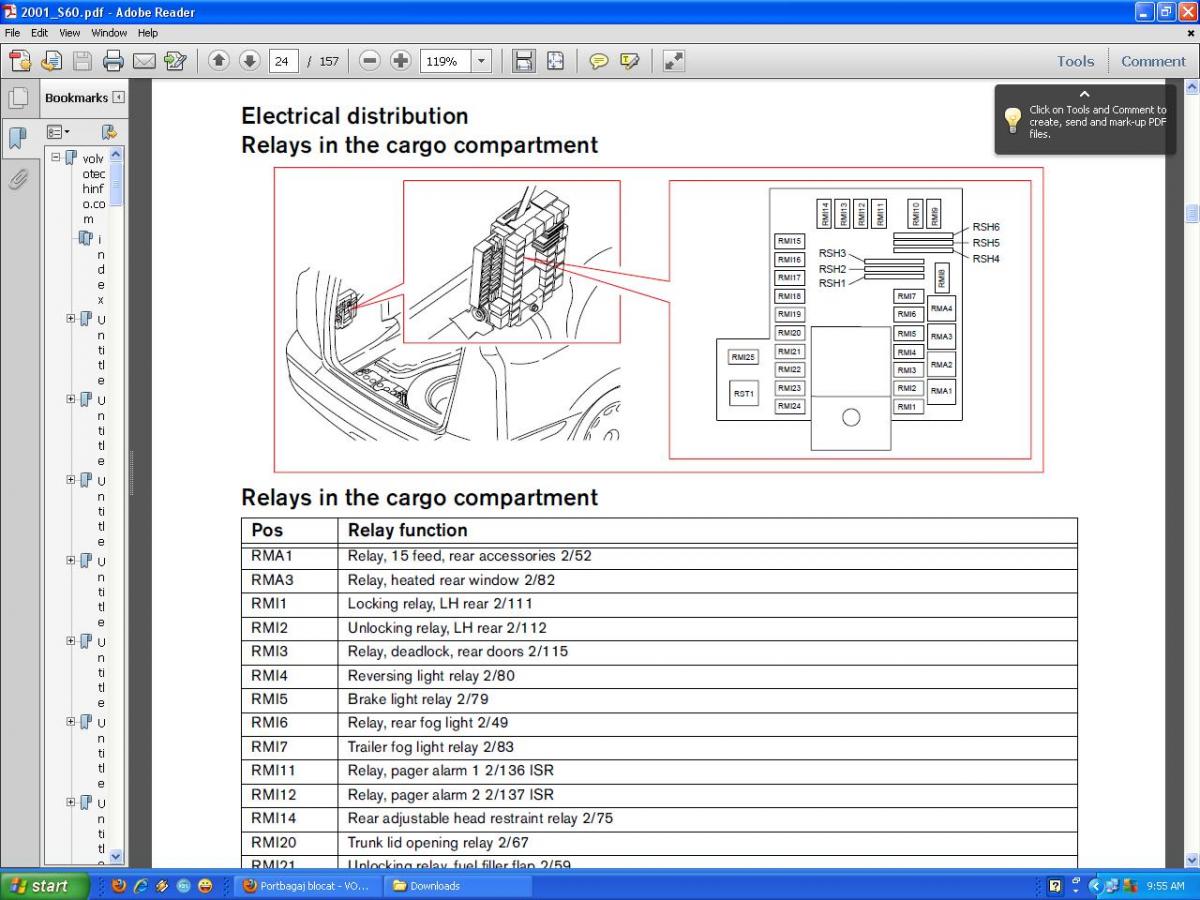Select the Highlight Text tool
Viewport: 1200px width, 900px height.
(x=629, y=61)
